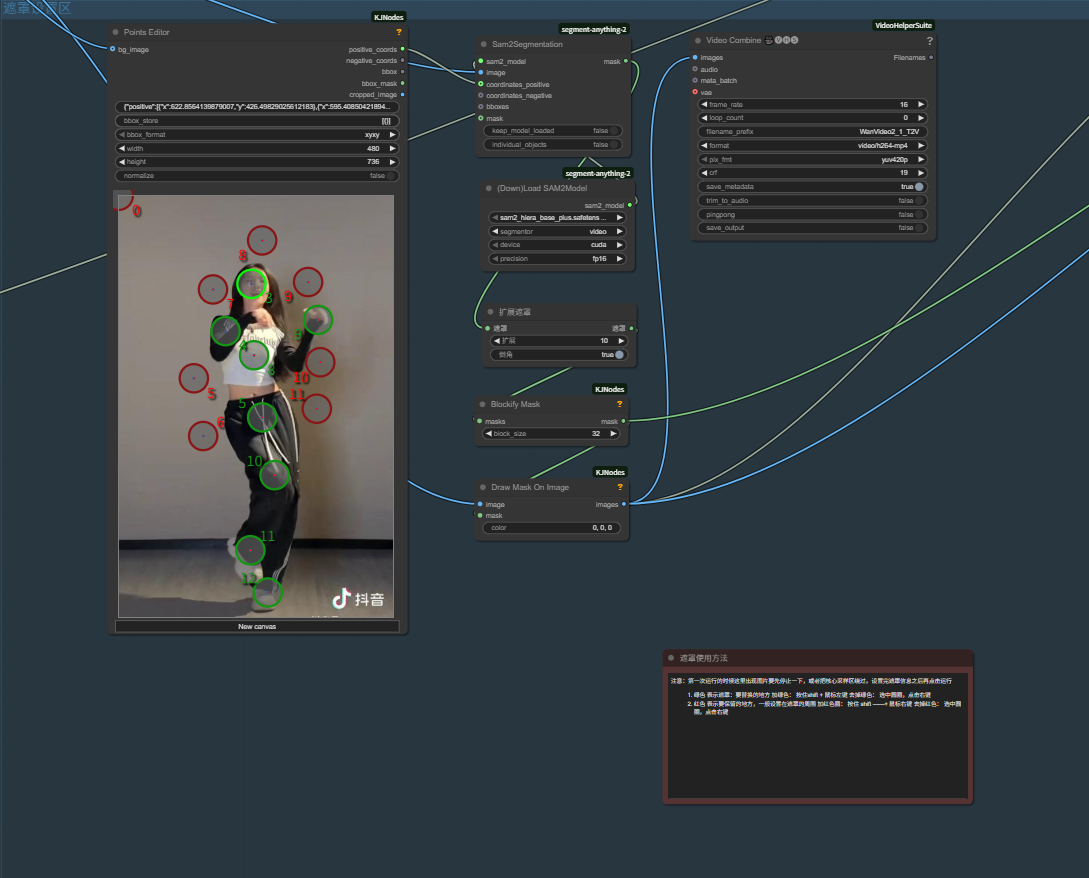Screen dimensions: 1089x878
Task: Click the positive_coords output socket
Action: [x=403, y=49]
